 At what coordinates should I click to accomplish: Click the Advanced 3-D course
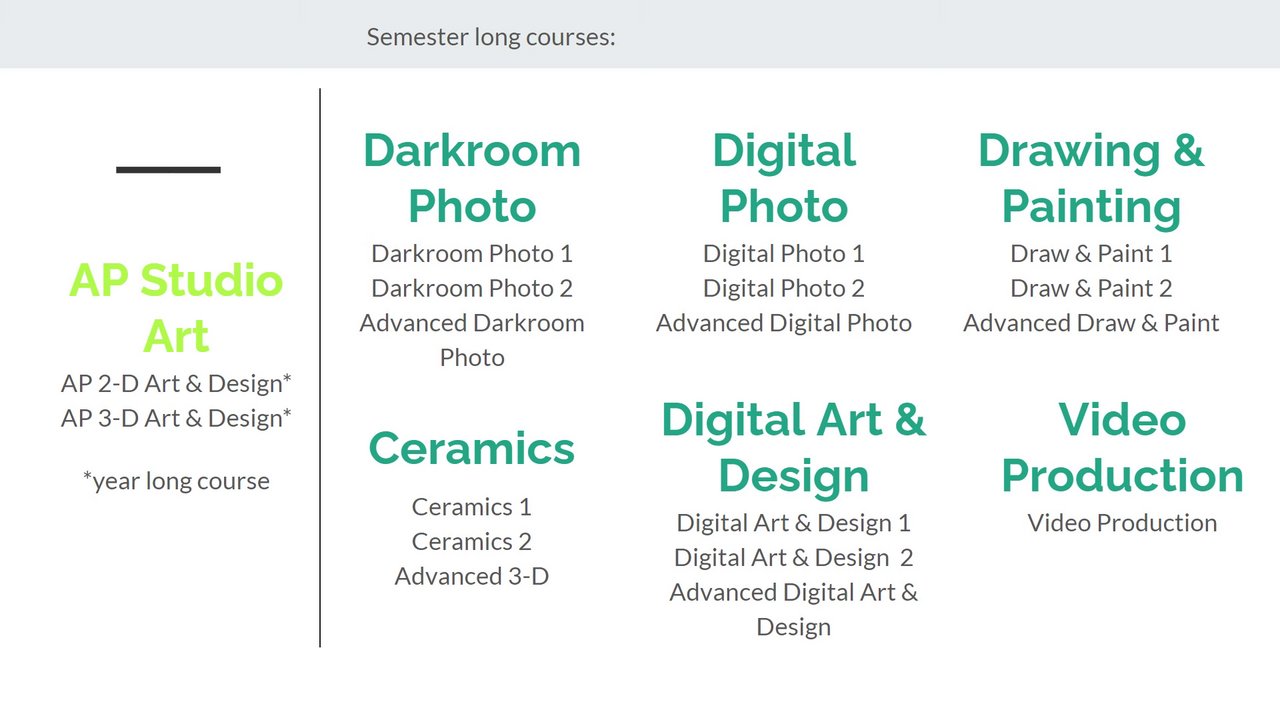pyautogui.click(x=471, y=576)
